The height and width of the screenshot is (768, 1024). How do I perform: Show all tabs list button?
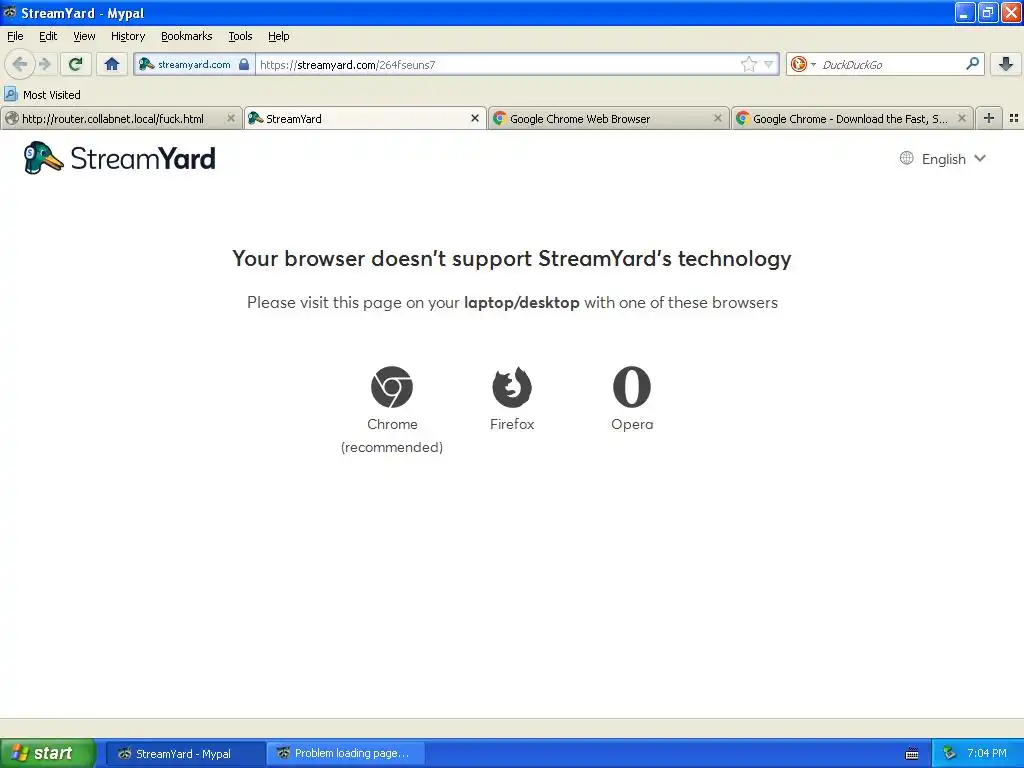[x=1014, y=118]
